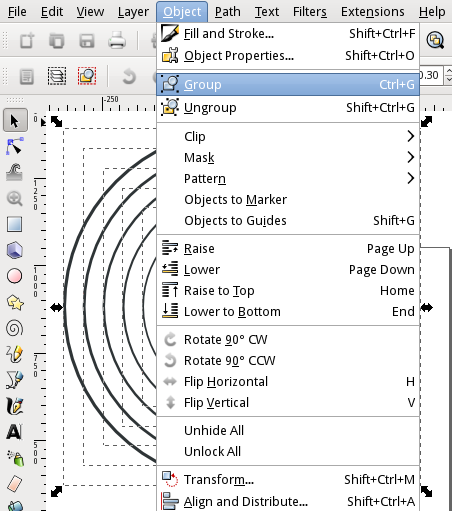Choose Unlock All

click(288, 451)
